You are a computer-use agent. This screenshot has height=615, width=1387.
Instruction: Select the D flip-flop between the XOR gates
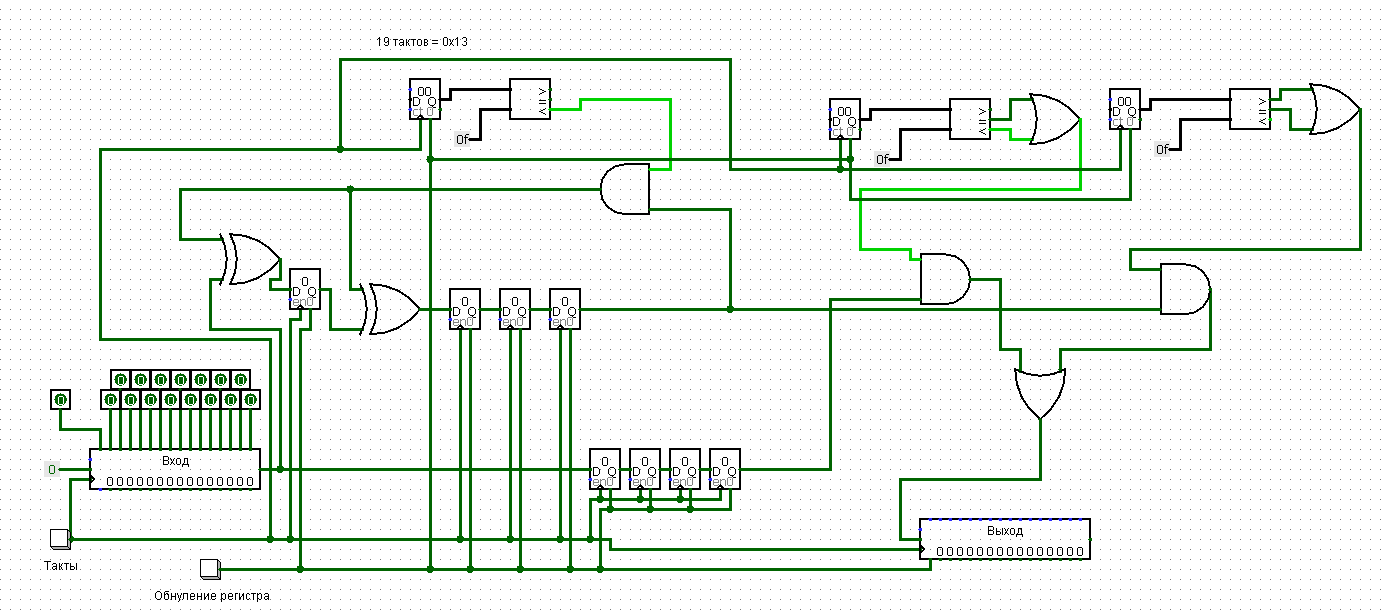305,289
